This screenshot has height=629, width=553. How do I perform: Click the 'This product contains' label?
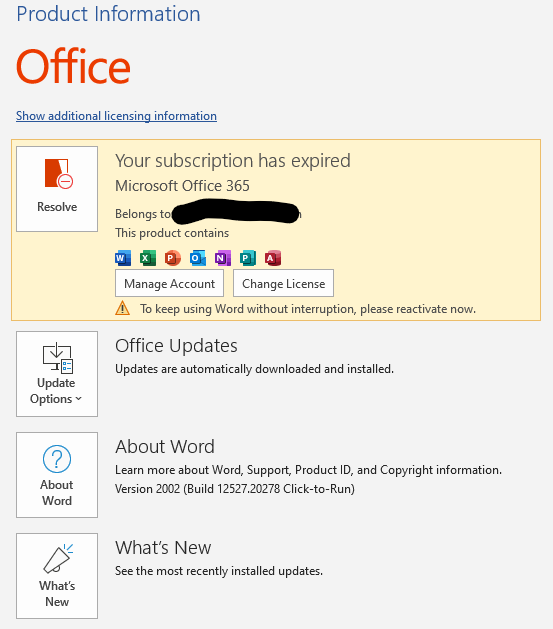tap(172, 233)
